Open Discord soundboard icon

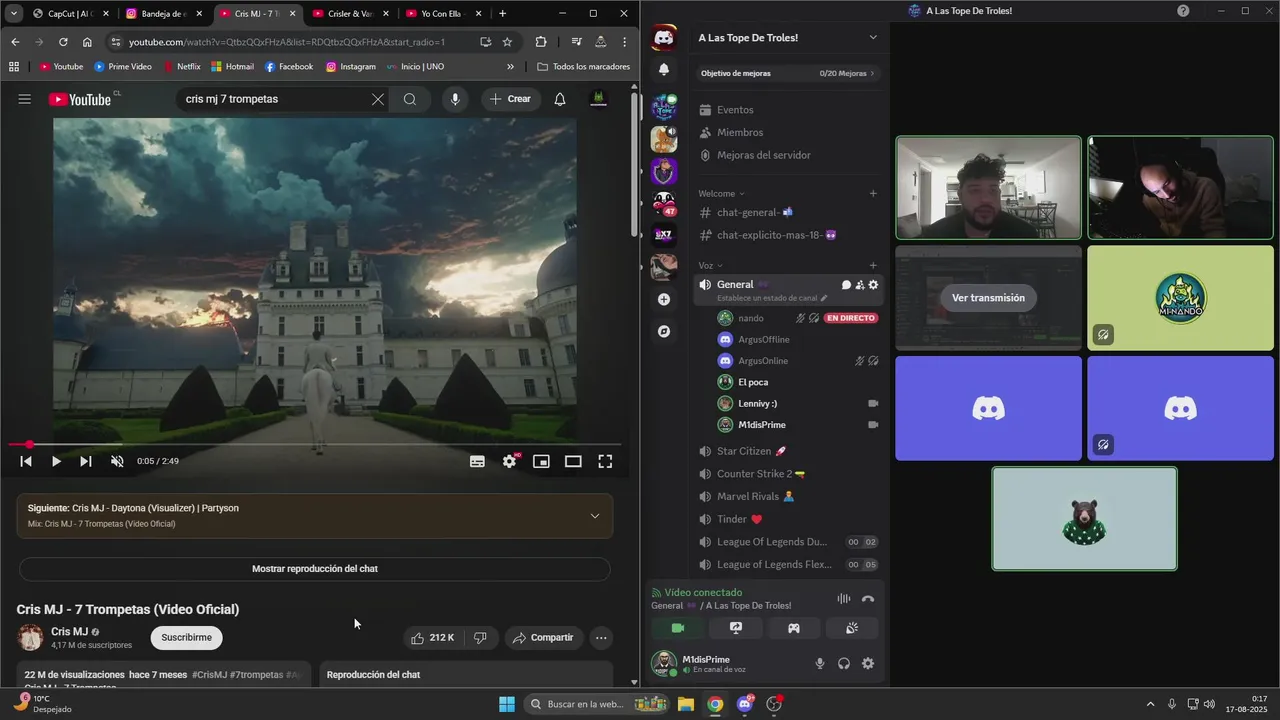[x=852, y=628]
